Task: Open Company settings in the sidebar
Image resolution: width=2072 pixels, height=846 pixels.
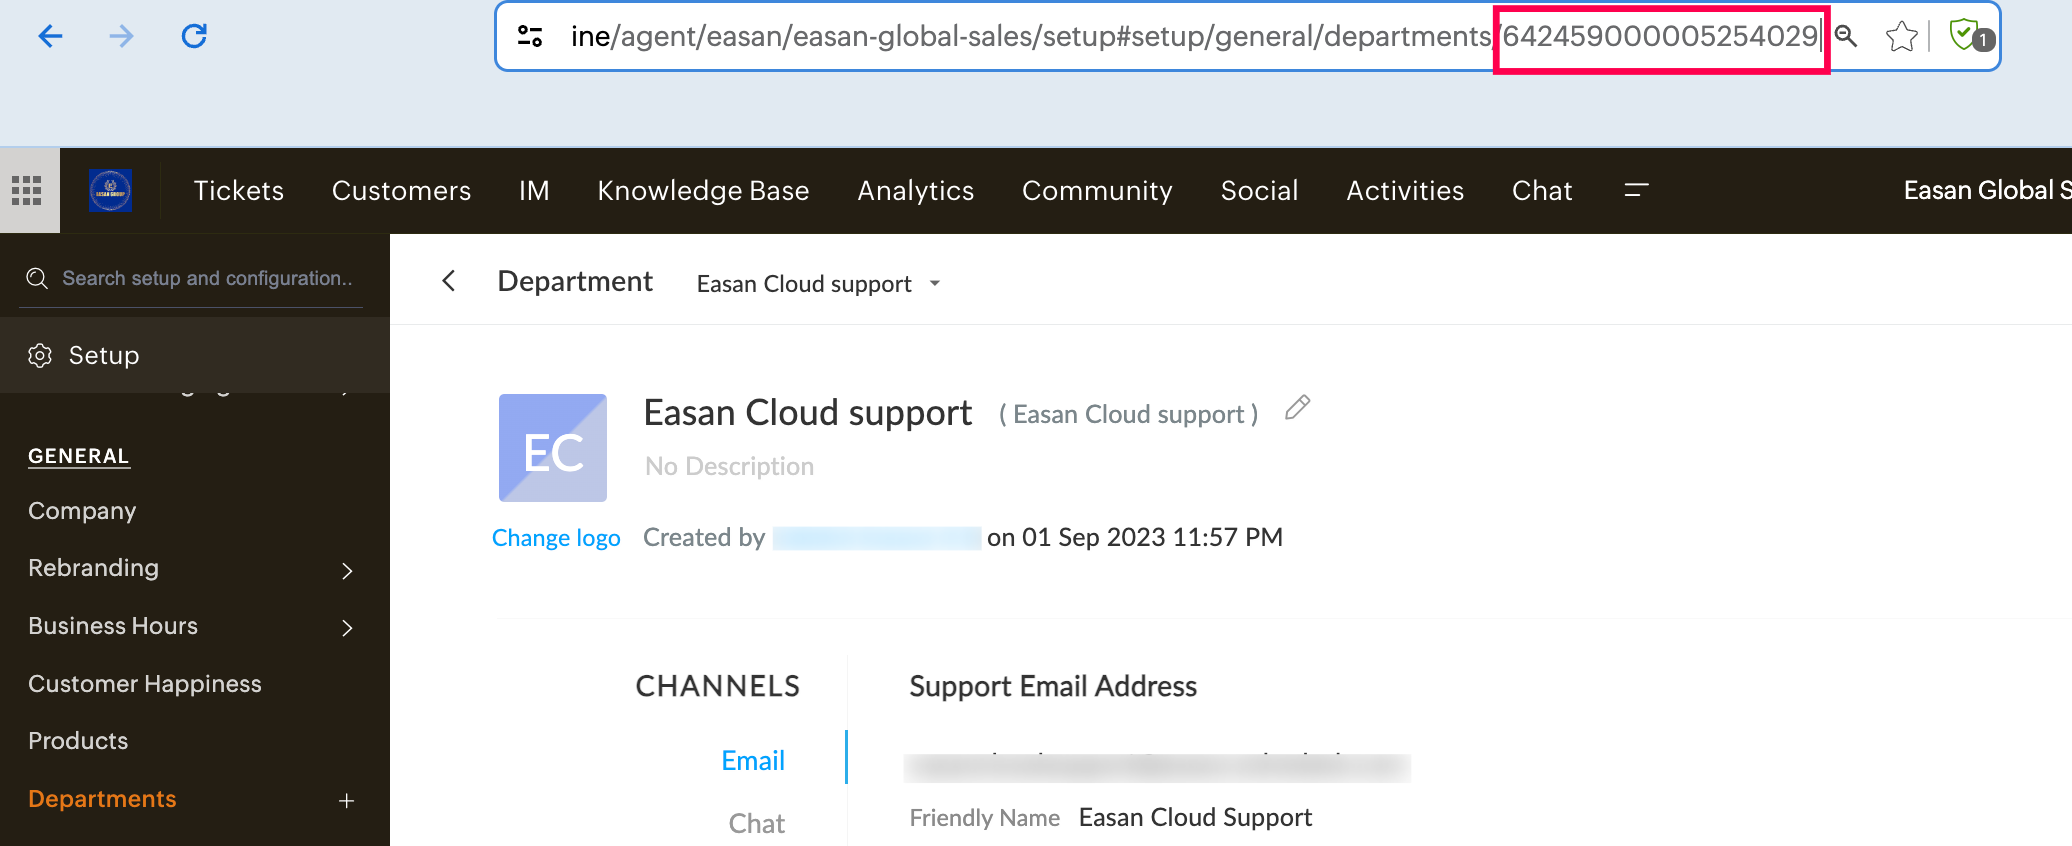Action: pyautogui.click(x=82, y=511)
